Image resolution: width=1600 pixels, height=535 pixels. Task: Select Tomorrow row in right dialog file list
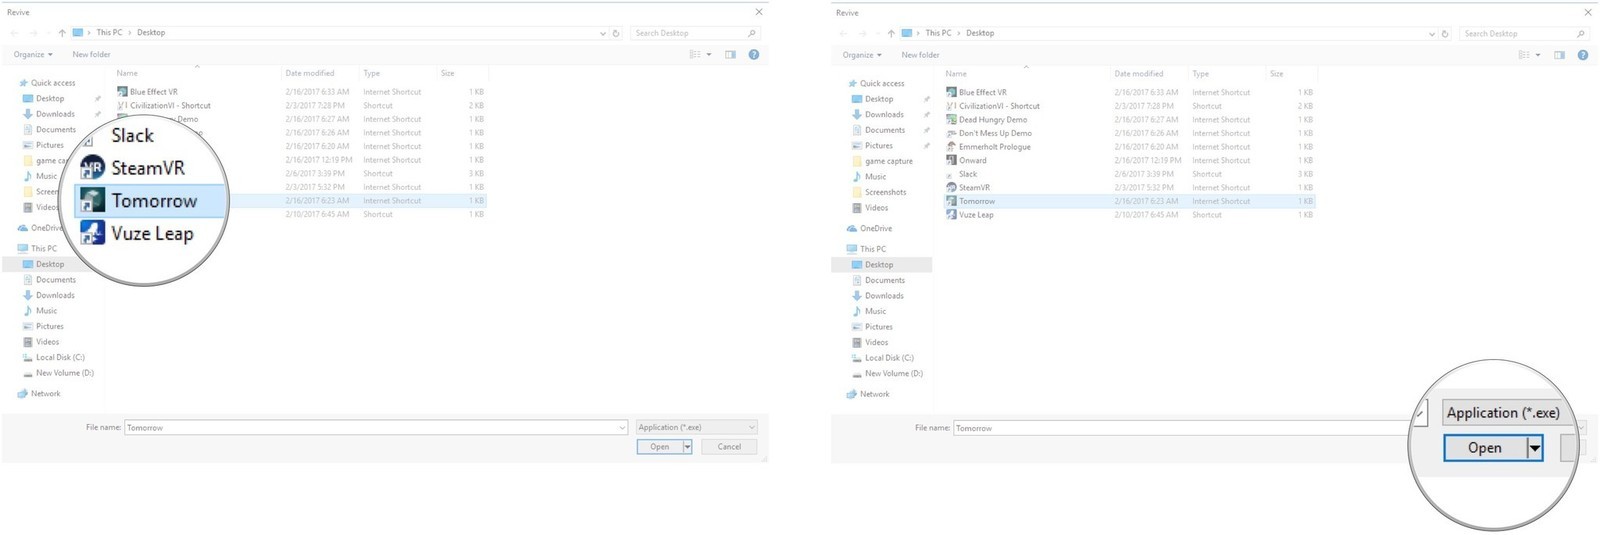click(x=1130, y=201)
